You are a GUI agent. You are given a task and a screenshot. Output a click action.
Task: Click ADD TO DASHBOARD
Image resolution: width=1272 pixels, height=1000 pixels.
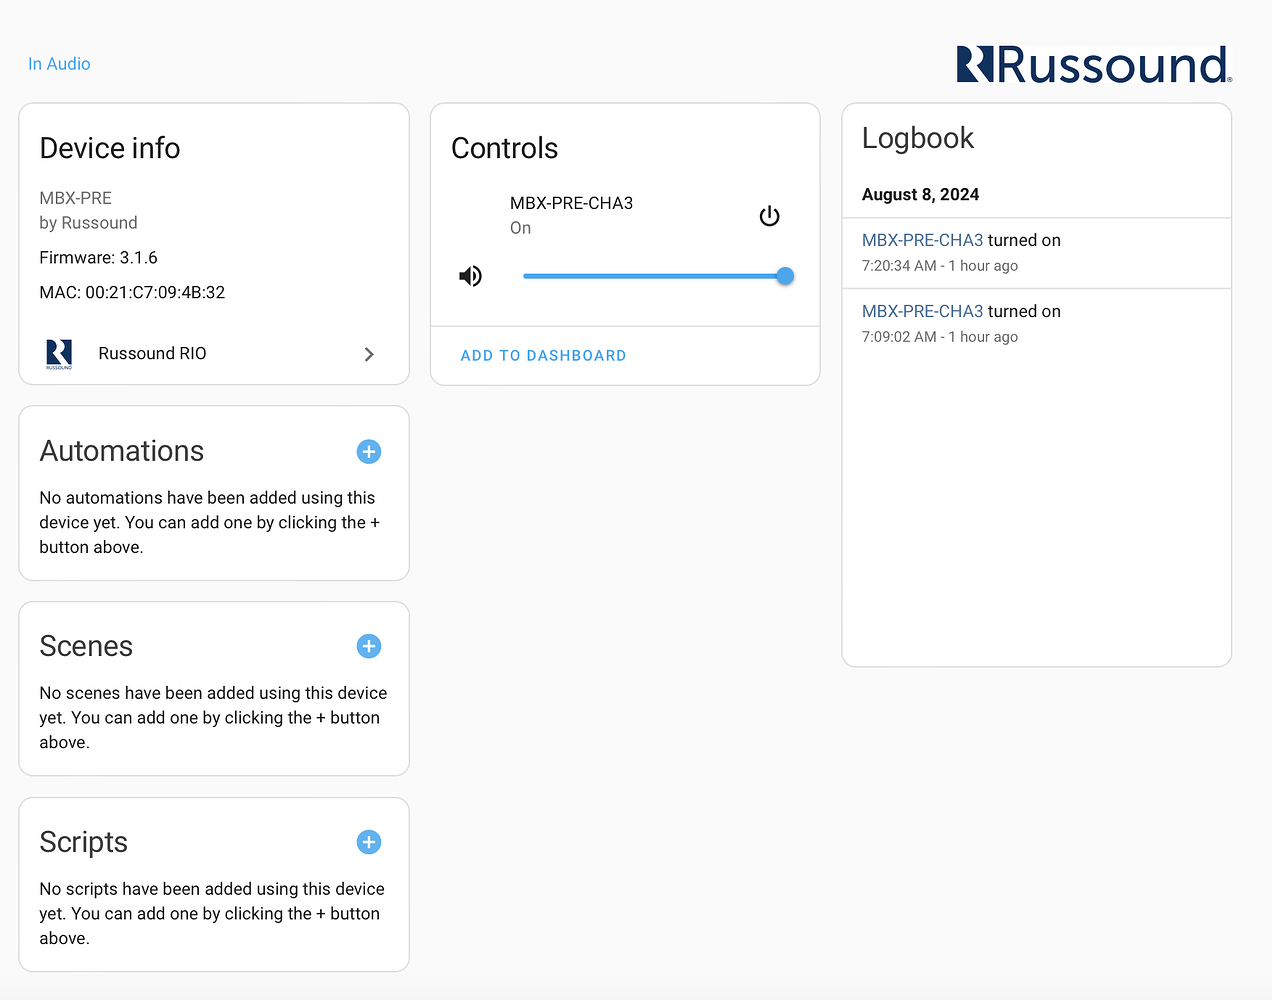click(x=543, y=355)
